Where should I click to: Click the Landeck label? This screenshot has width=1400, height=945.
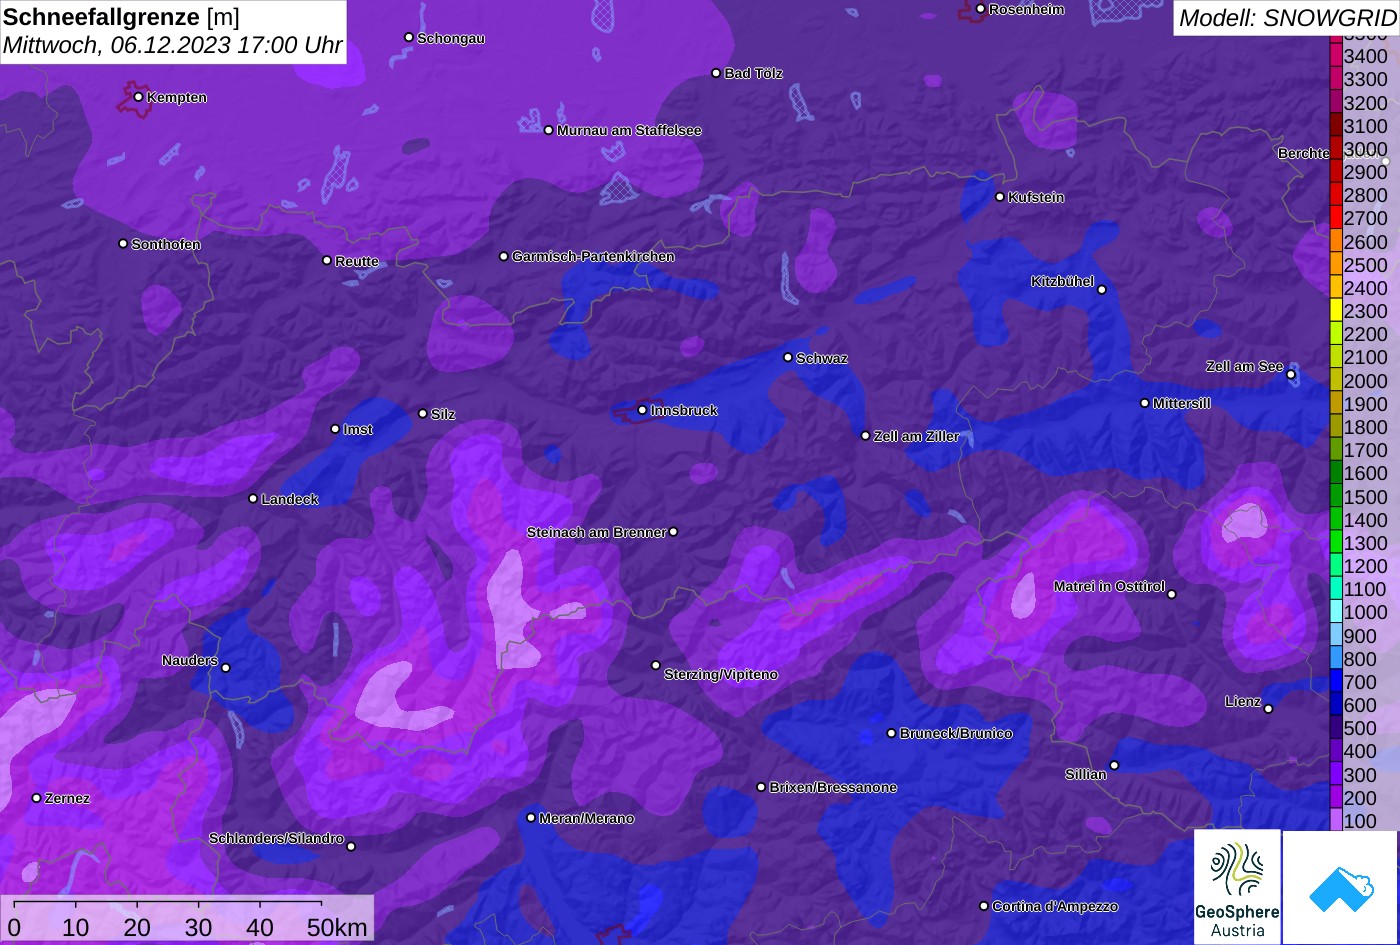pos(290,499)
